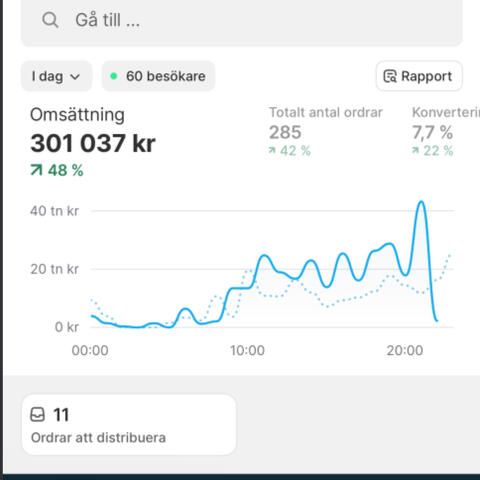Open the 60 besökare live view

point(158,76)
